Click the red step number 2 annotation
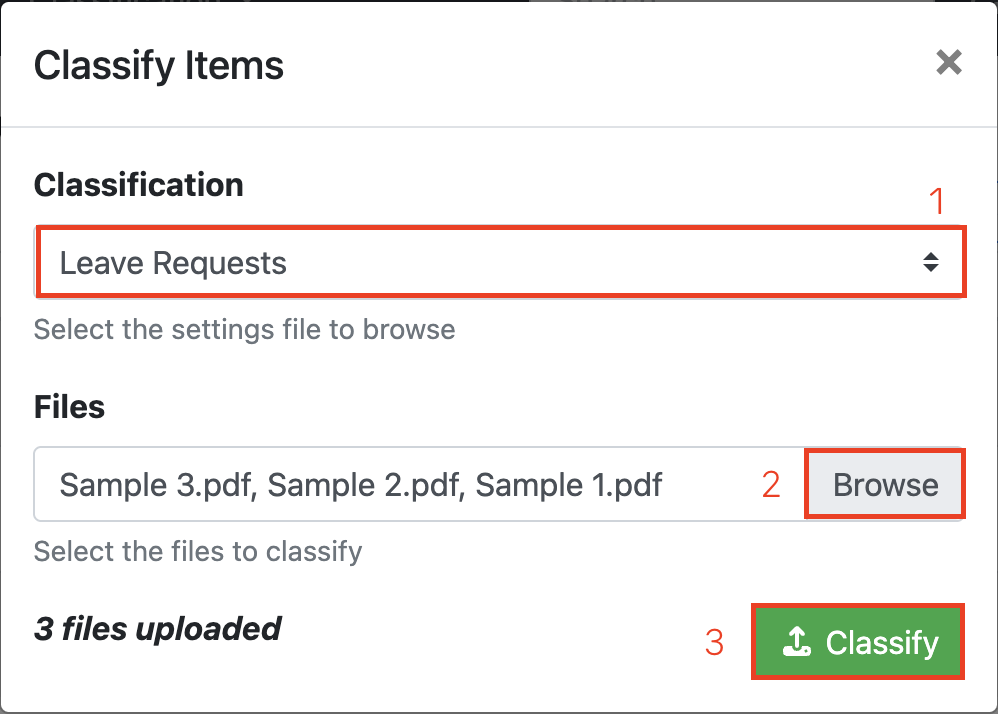The width and height of the screenshot is (998, 714). [771, 485]
